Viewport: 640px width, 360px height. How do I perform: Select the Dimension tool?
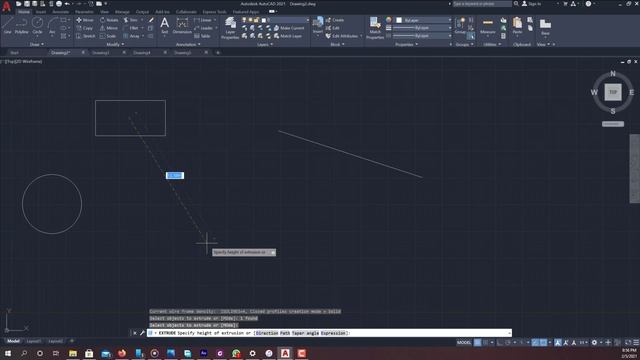(x=182, y=25)
